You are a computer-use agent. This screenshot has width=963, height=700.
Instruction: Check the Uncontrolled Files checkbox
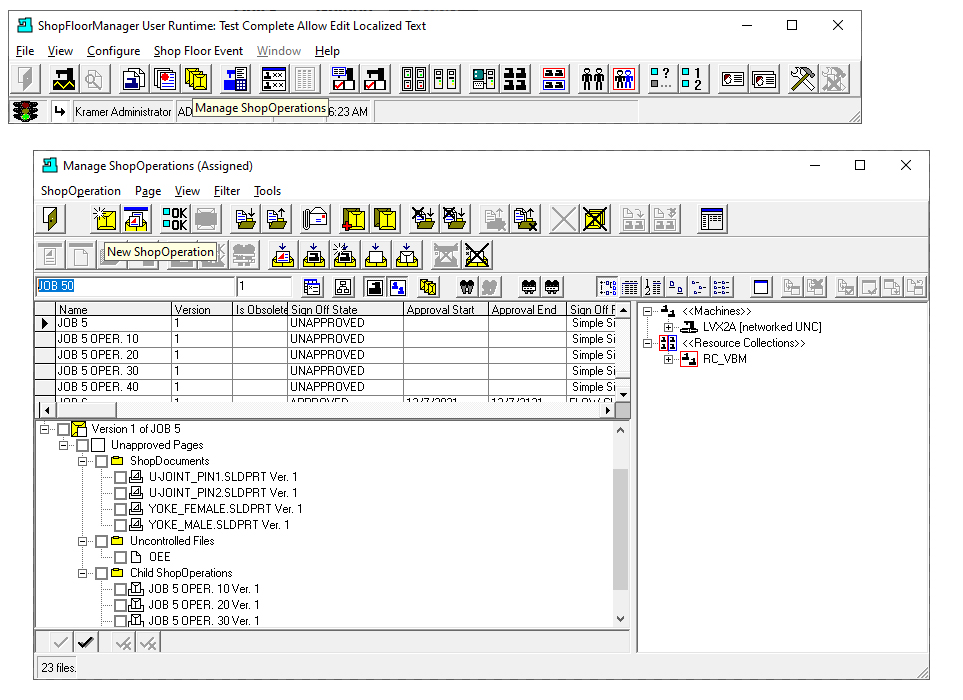click(x=101, y=541)
